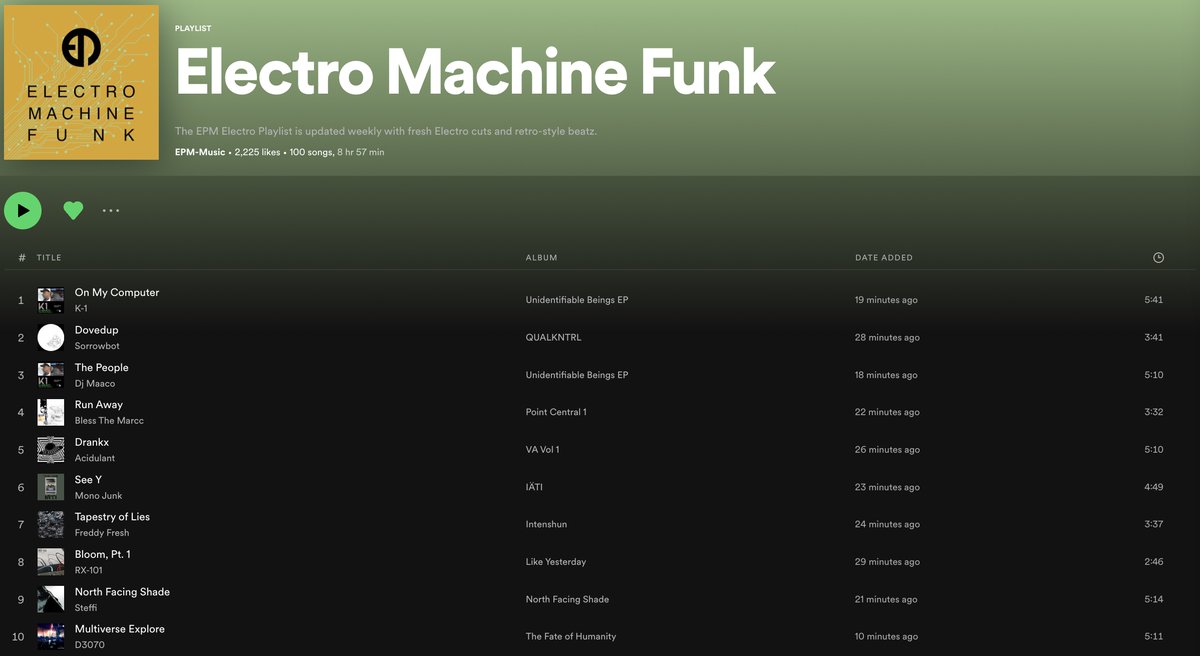Open artist Acidulant
Image resolution: width=1200 pixels, height=656 pixels.
click(x=95, y=458)
